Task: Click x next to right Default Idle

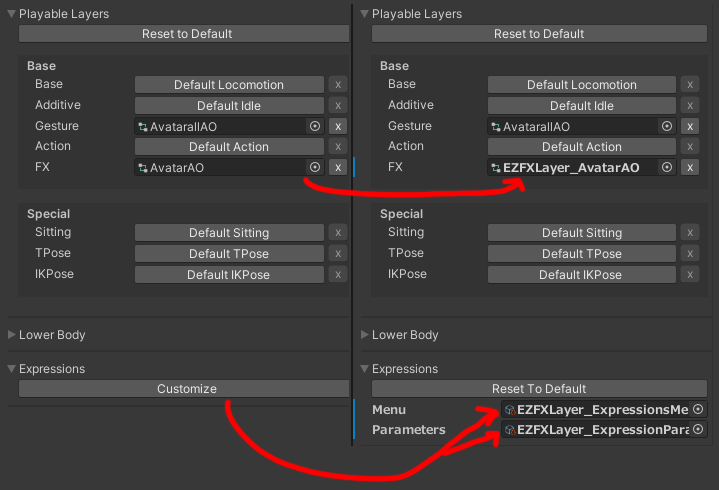Action: point(690,106)
